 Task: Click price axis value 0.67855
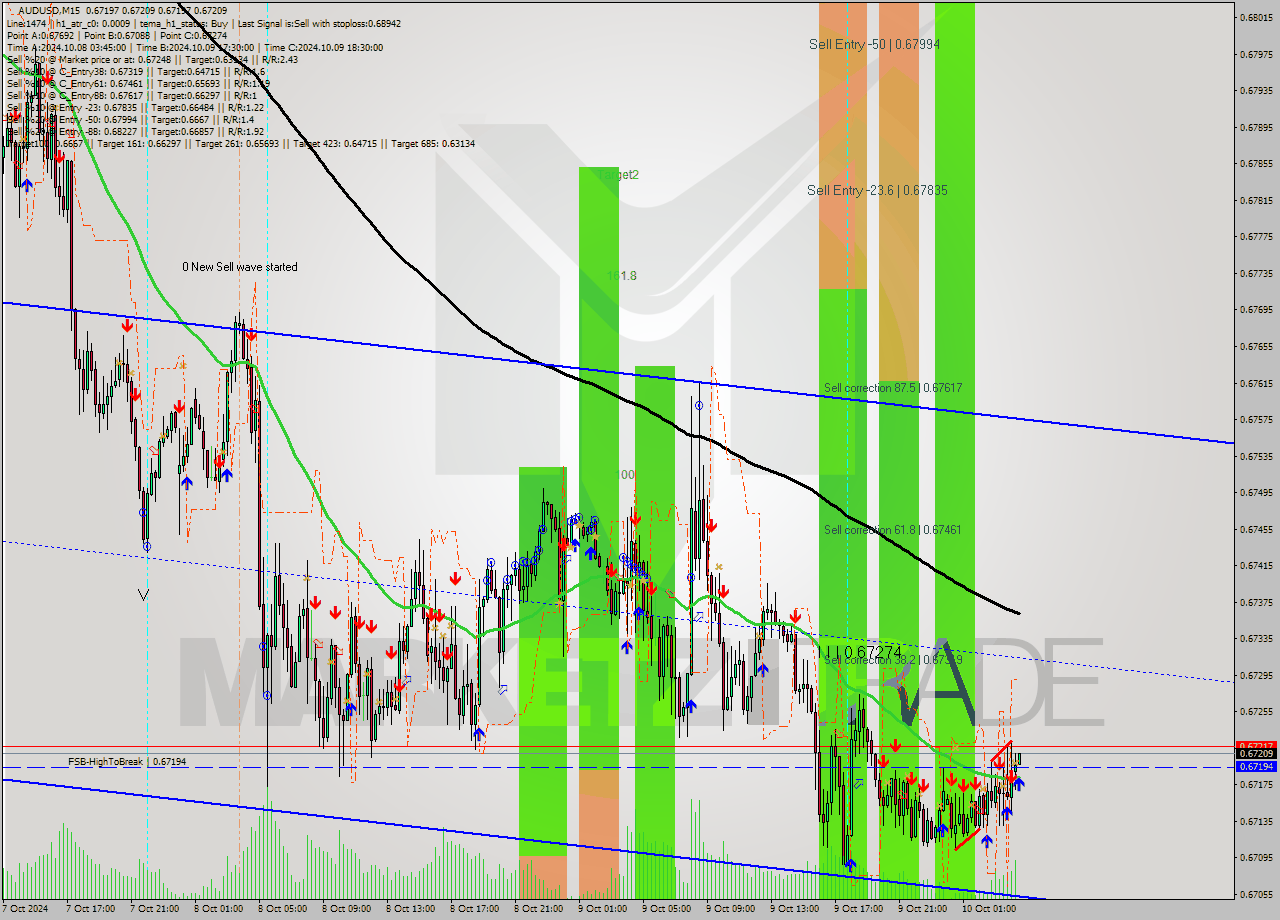coord(1256,163)
